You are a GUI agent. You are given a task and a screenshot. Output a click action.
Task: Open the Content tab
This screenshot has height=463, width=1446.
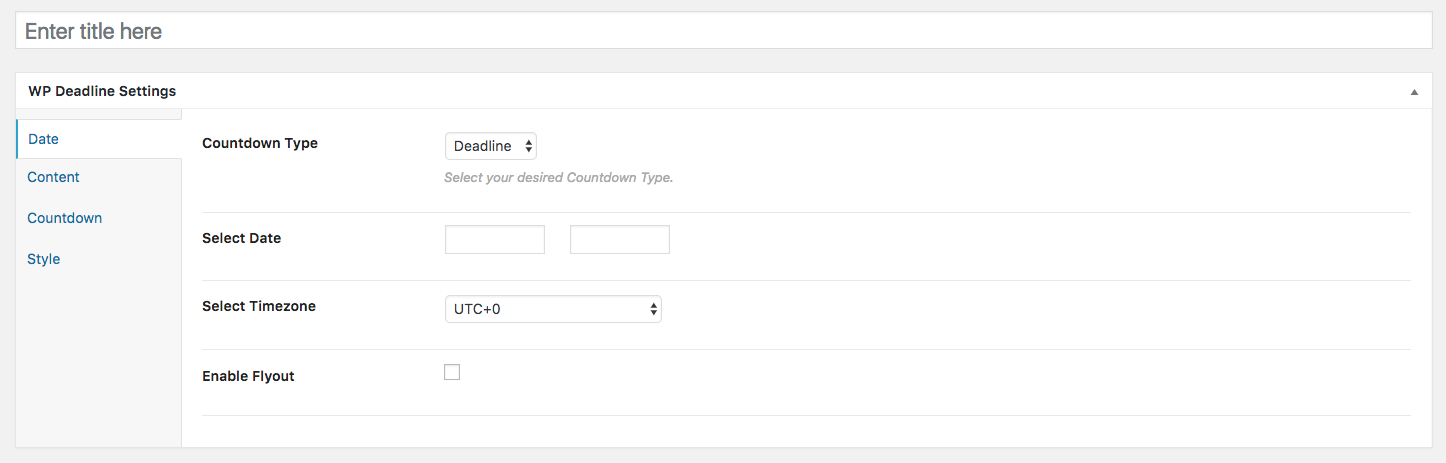click(x=54, y=177)
